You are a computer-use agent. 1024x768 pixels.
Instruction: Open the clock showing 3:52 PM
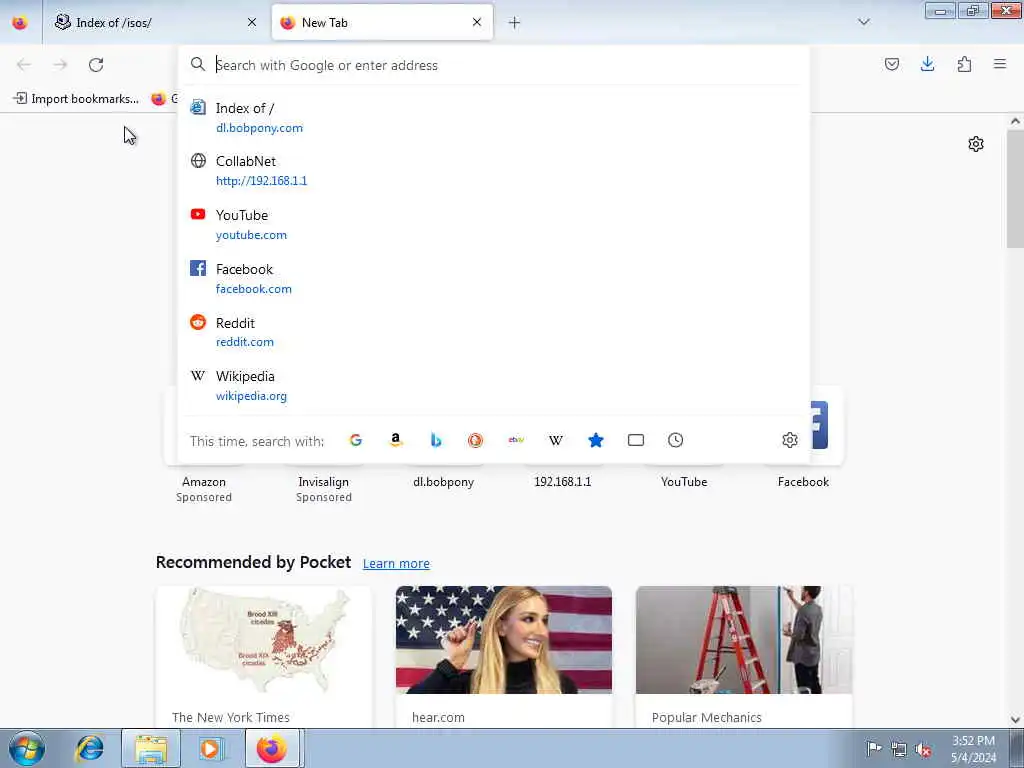pyautogui.click(x=973, y=749)
